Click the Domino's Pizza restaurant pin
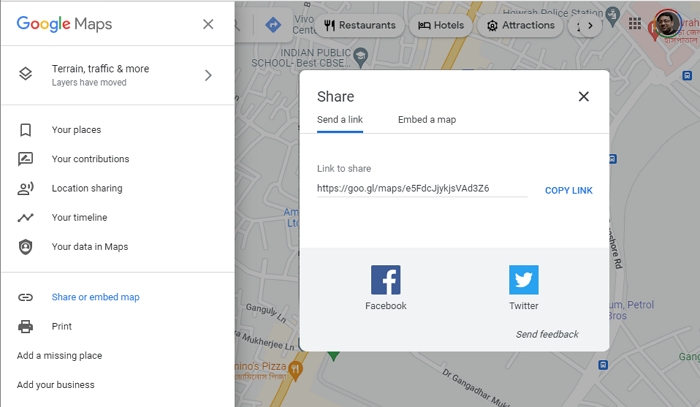Screen dimensions: 700x407 tap(295, 370)
